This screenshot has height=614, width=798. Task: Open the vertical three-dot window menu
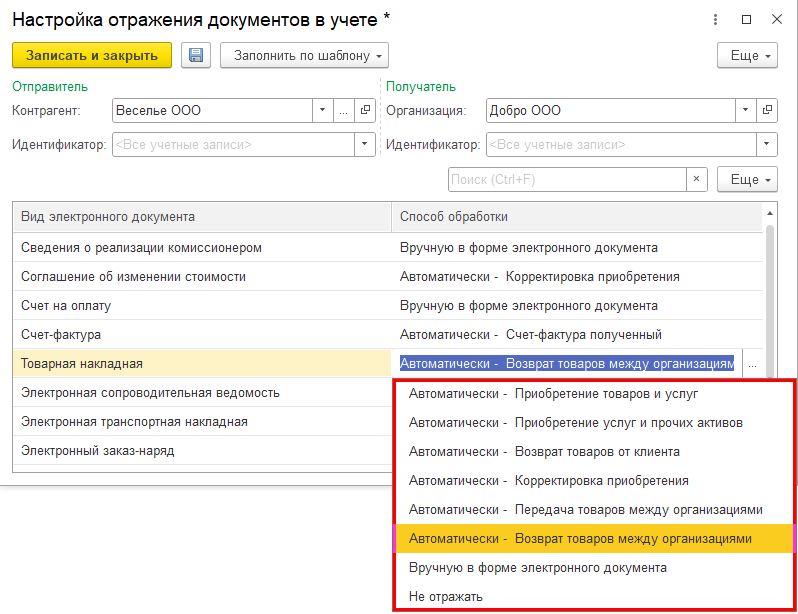[716, 19]
